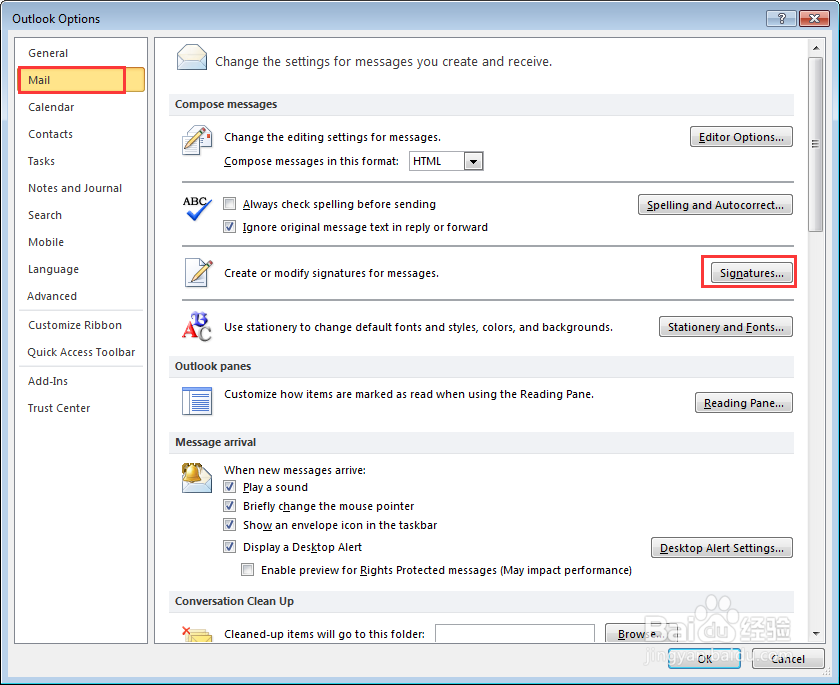
Task: Uncheck Ignore original message text option
Action: pyautogui.click(x=230, y=227)
